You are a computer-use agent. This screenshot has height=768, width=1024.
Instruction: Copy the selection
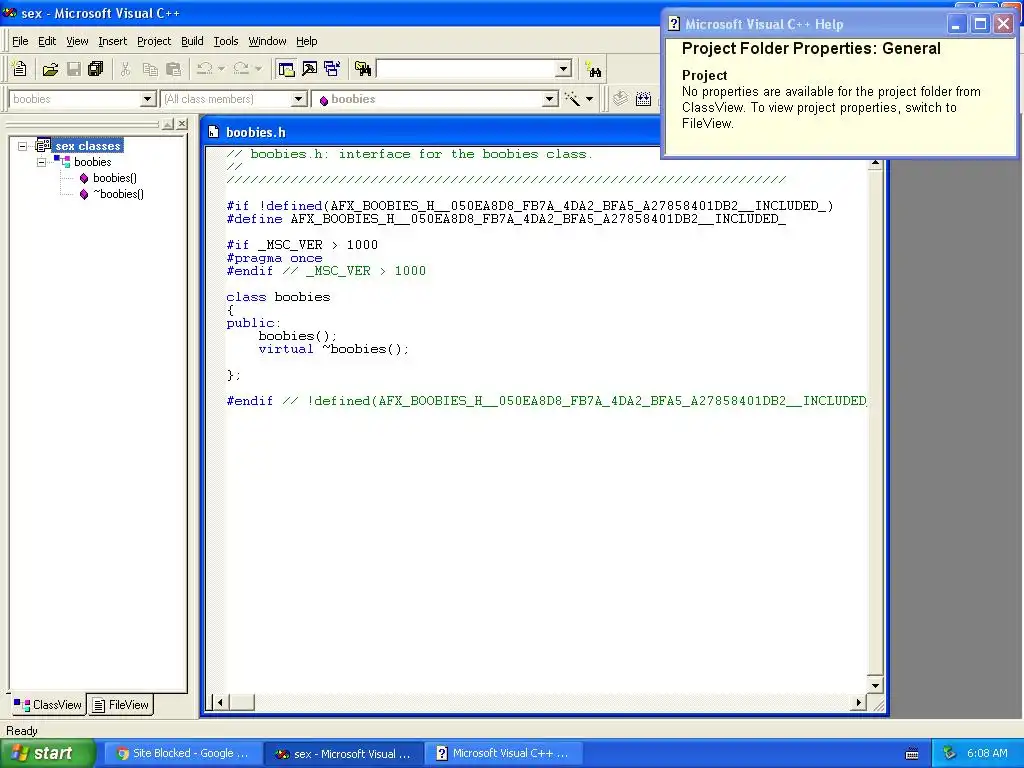[150, 69]
